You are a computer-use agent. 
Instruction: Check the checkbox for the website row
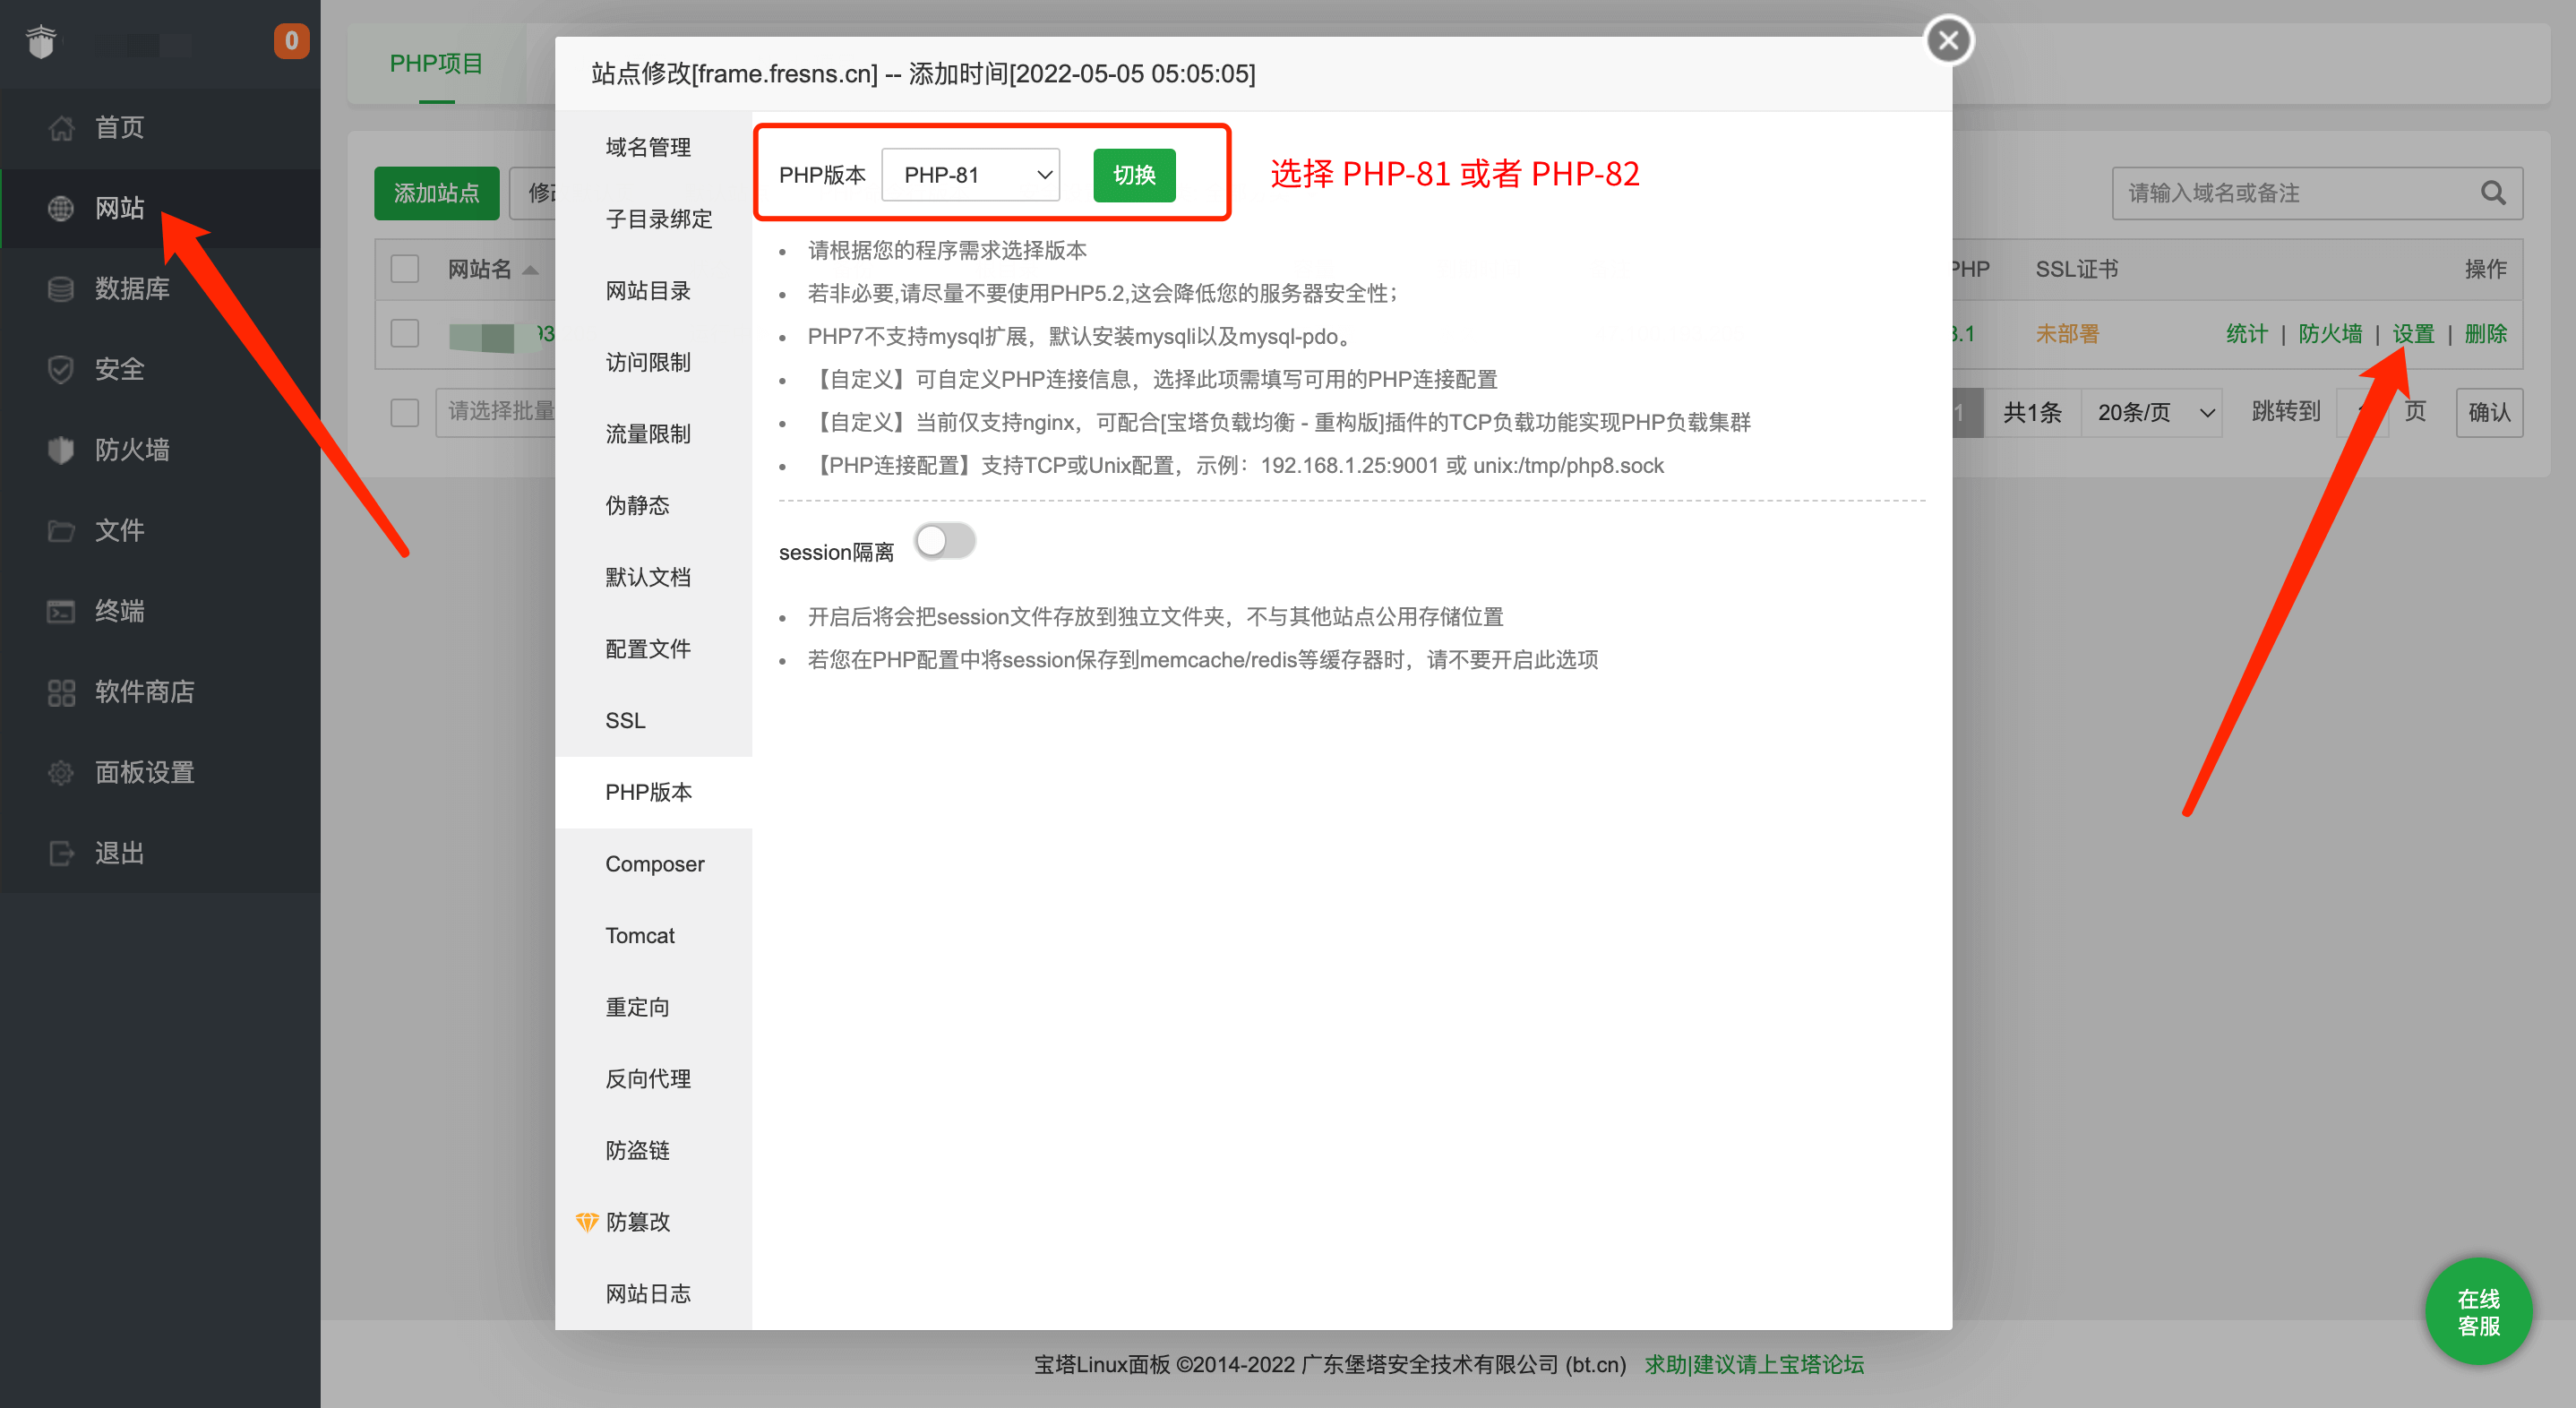pyautogui.click(x=405, y=333)
